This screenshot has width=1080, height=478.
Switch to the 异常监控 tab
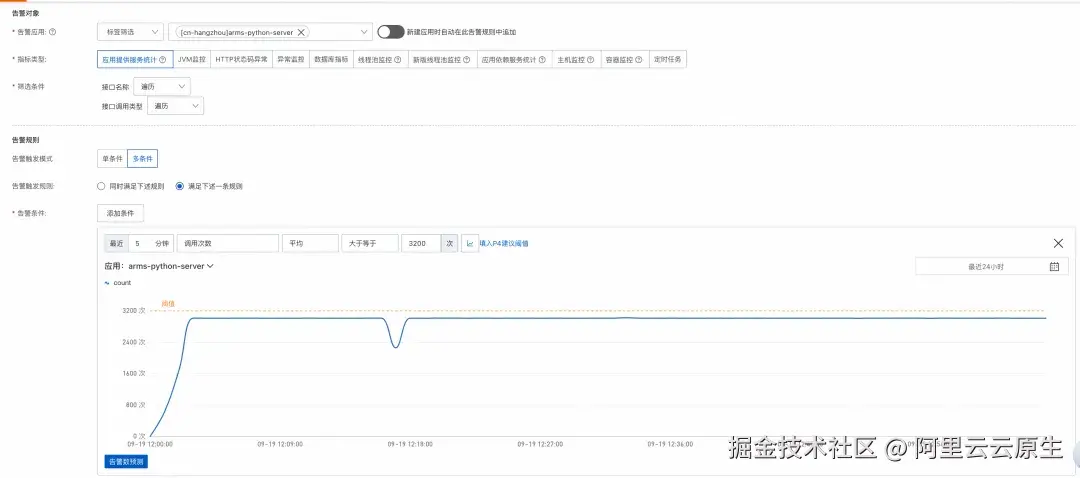click(291, 60)
